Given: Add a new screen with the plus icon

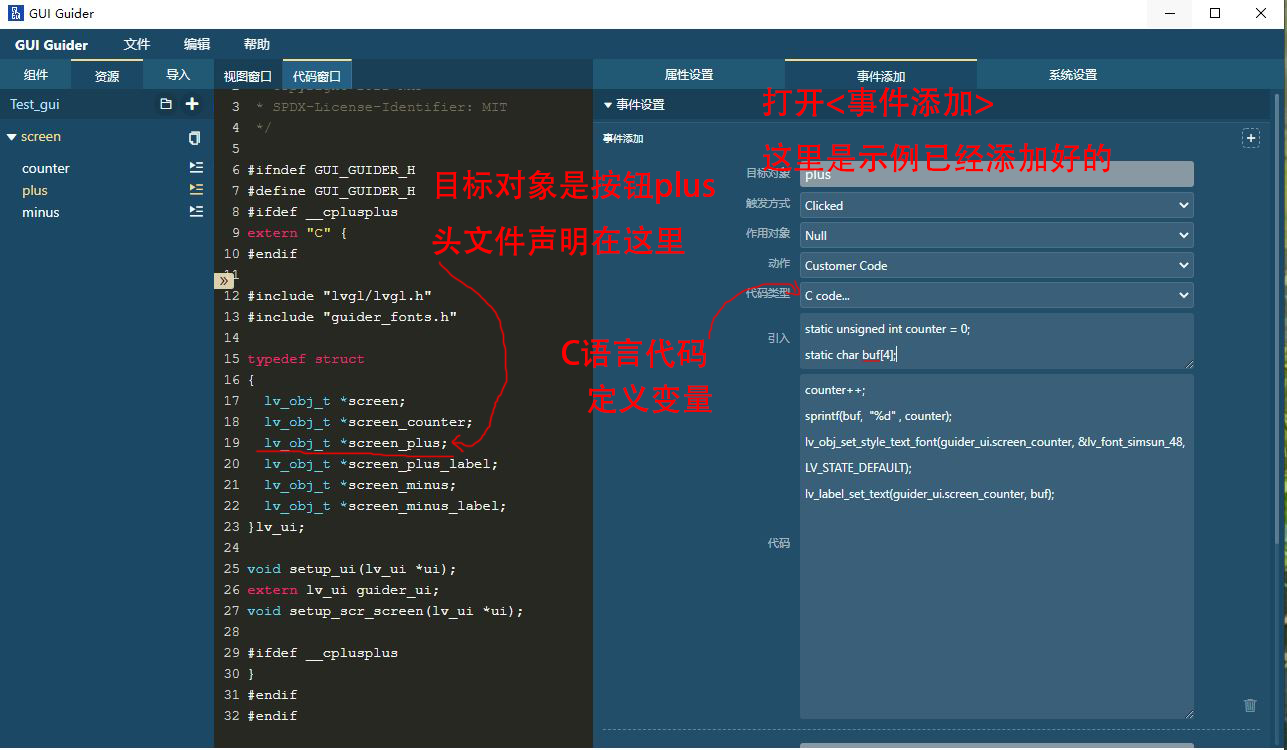Looking at the screenshot, I should tap(192, 104).
